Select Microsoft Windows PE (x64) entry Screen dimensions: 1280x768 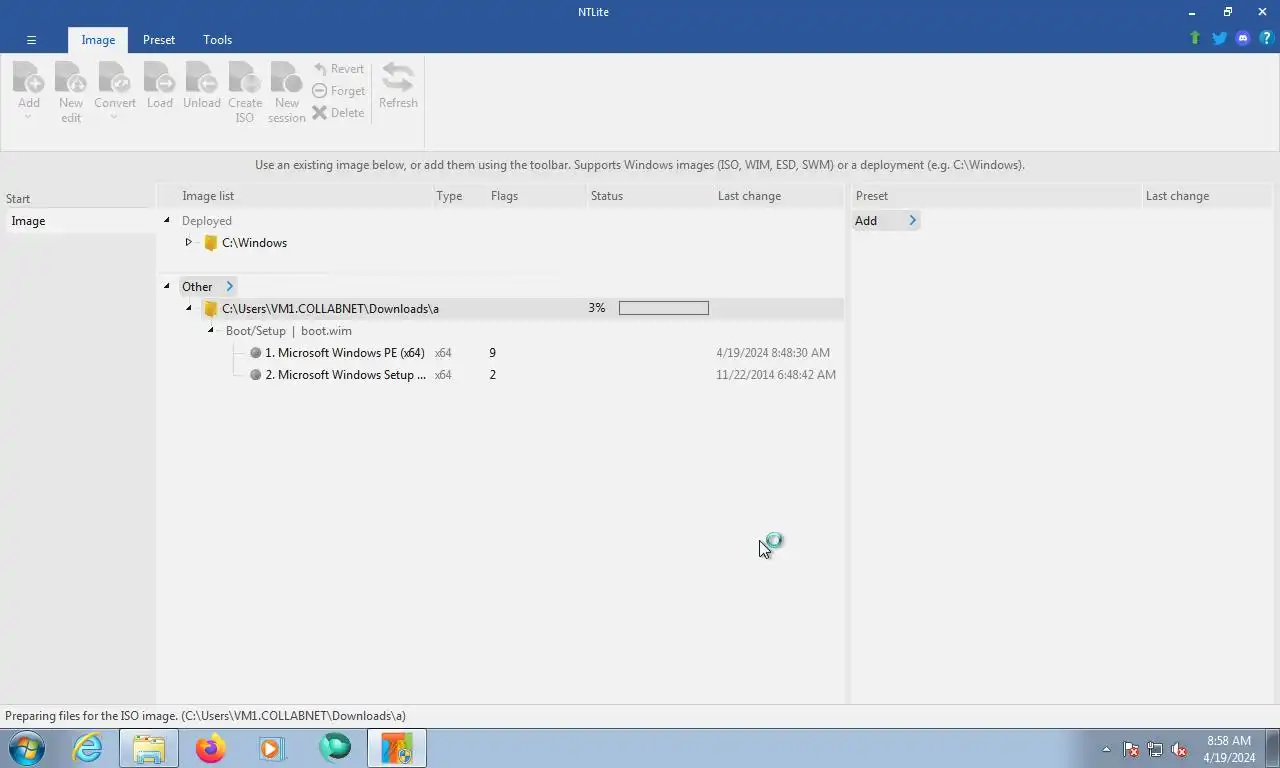coord(344,353)
